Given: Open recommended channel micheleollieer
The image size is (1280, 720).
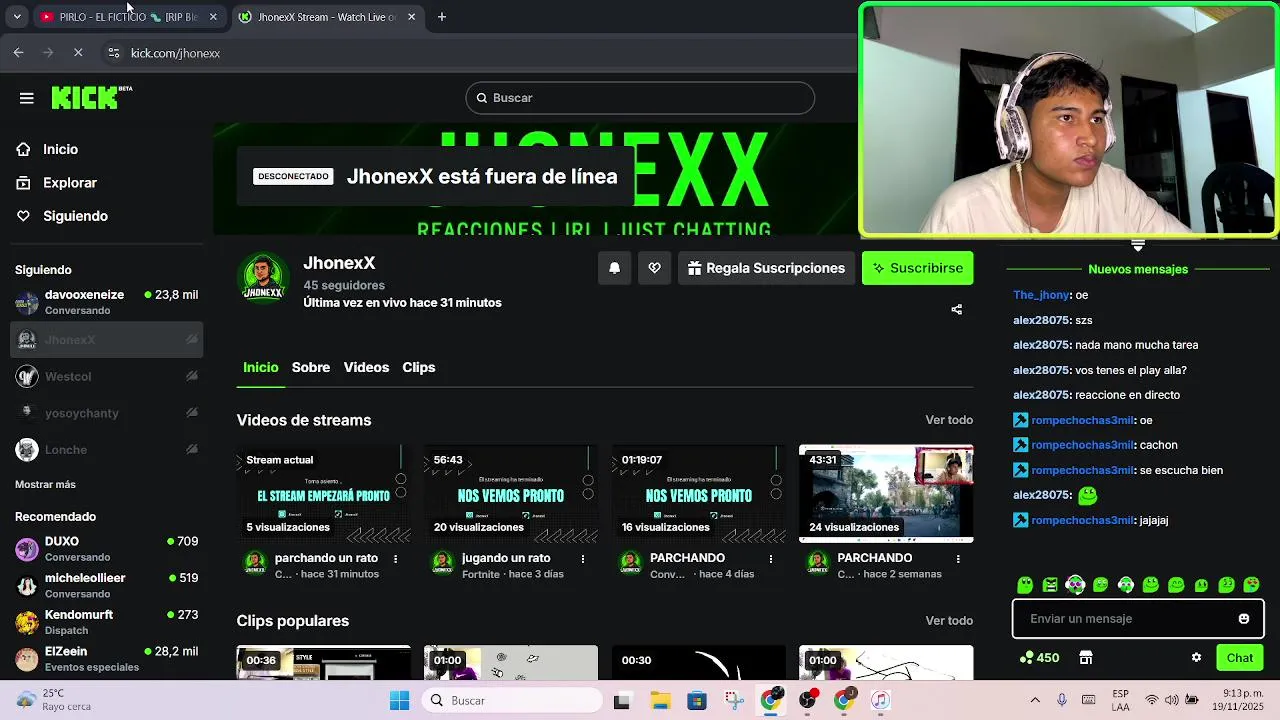Looking at the screenshot, I should click(106, 585).
